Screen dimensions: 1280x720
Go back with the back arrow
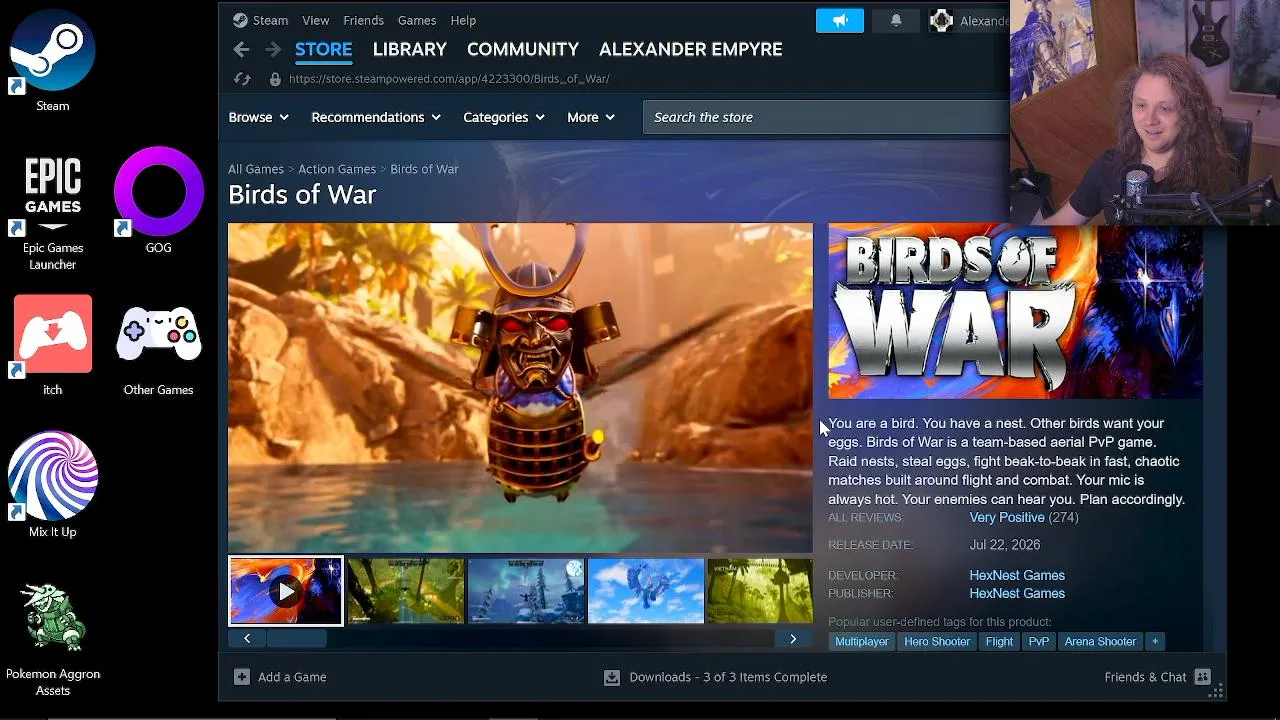point(241,49)
